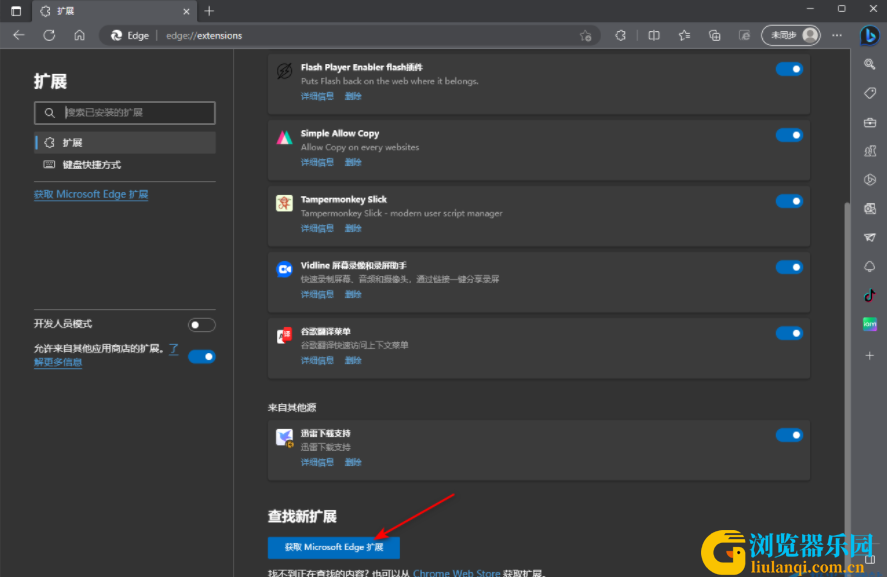
Task: Disable the 谷歌翻译菜单 extension toggle
Action: (789, 333)
